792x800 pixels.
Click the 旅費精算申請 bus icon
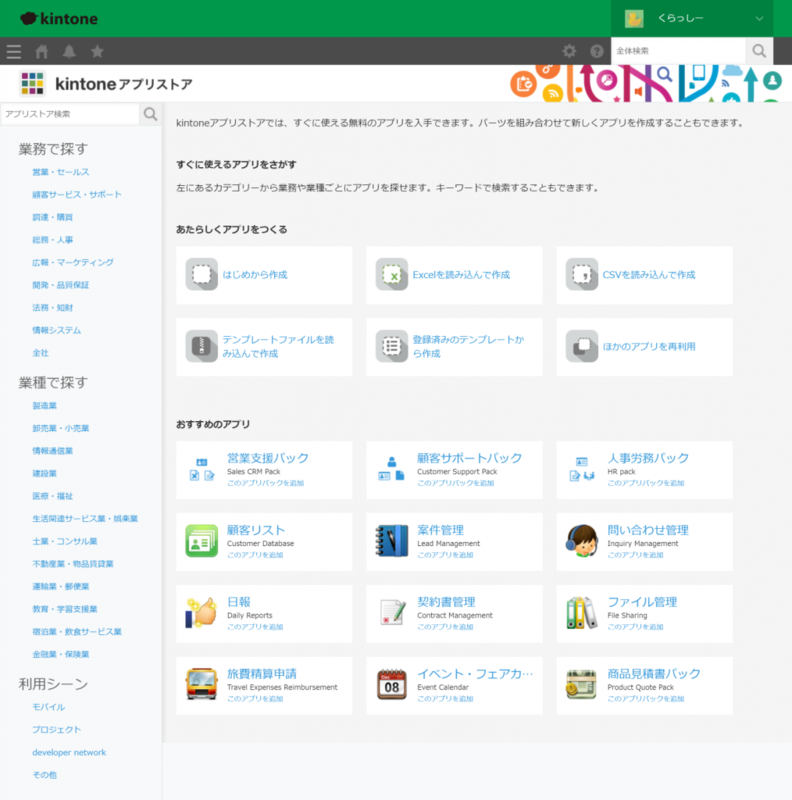202,685
